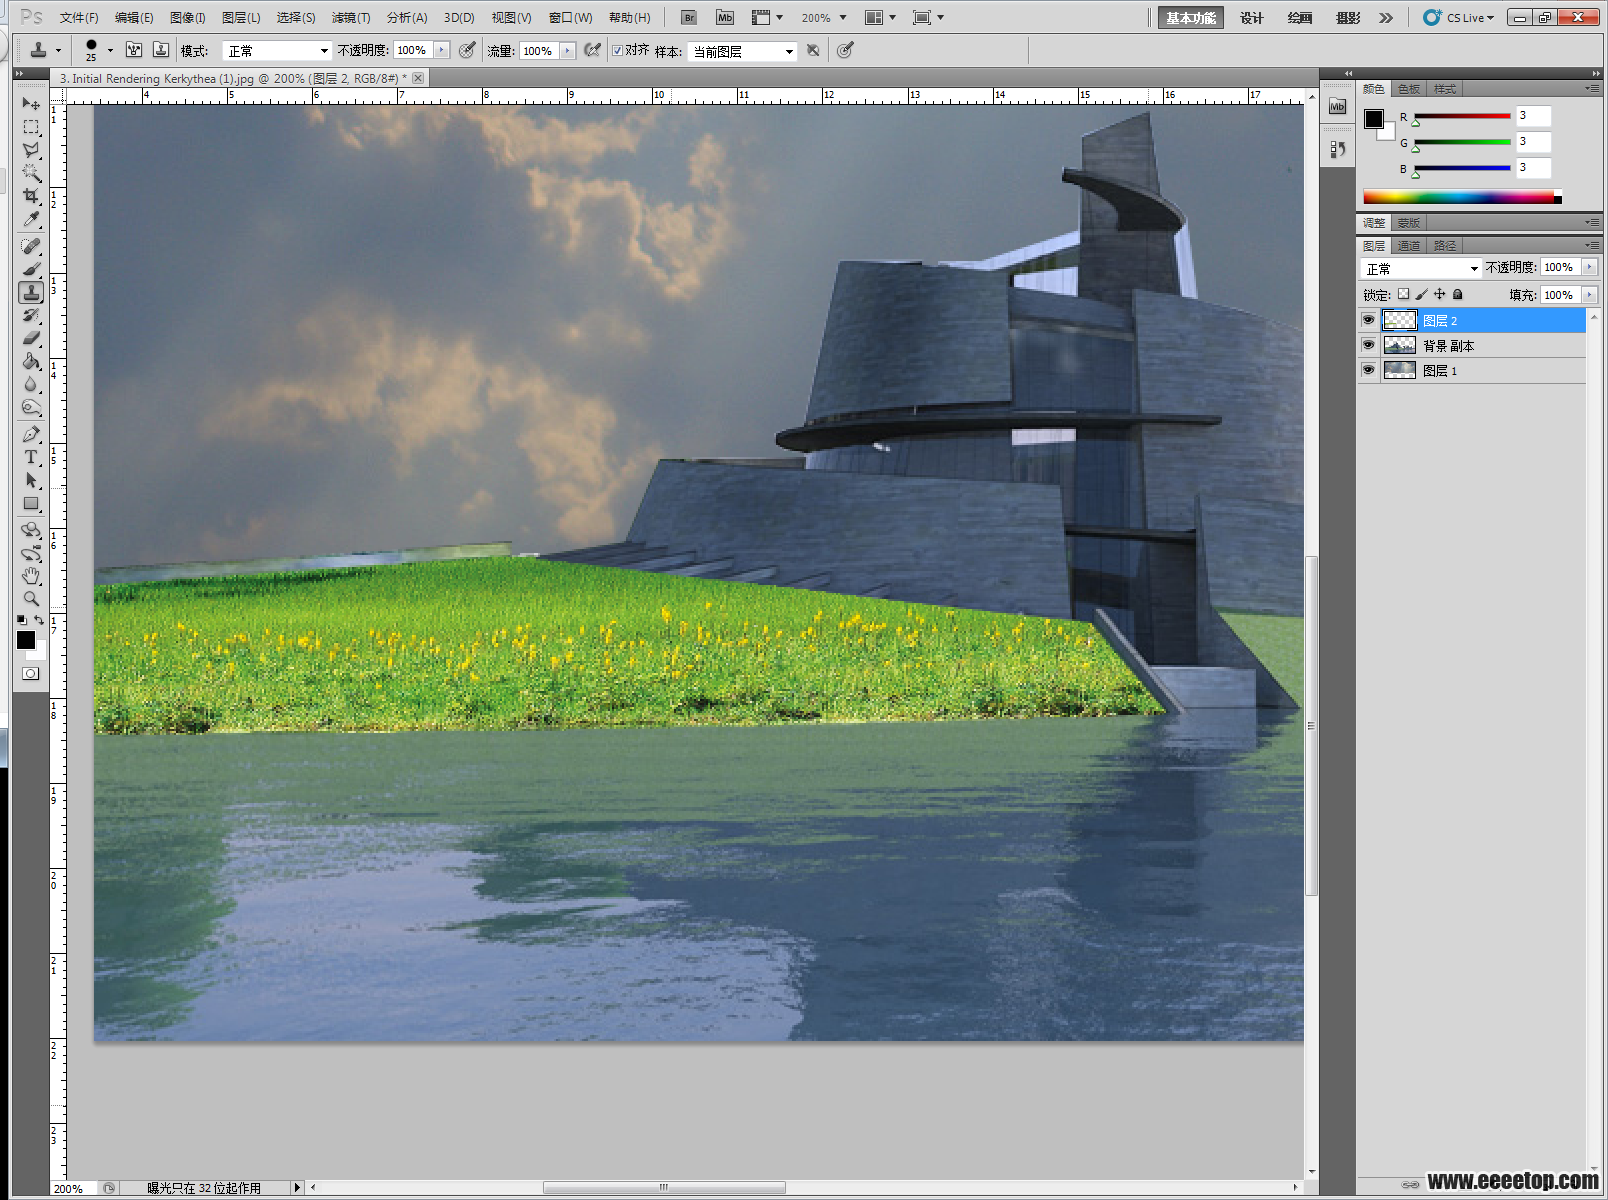
Task: Select the Rectangle shape tool
Action: point(31,504)
